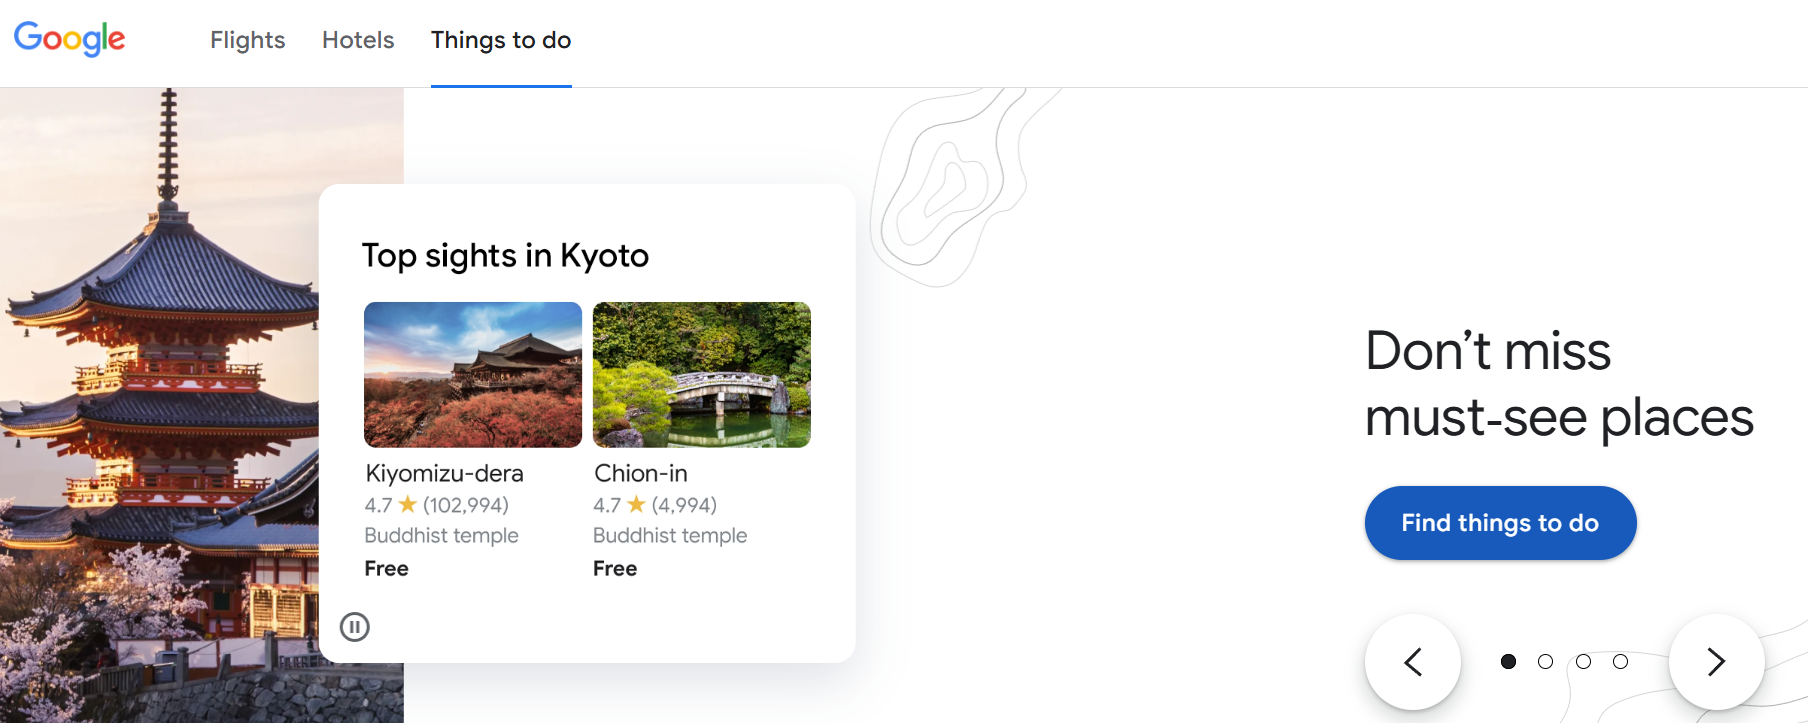Click the Kiyomizu-dera title link
The width and height of the screenshot is (1808, 723).
pos(445,473)
